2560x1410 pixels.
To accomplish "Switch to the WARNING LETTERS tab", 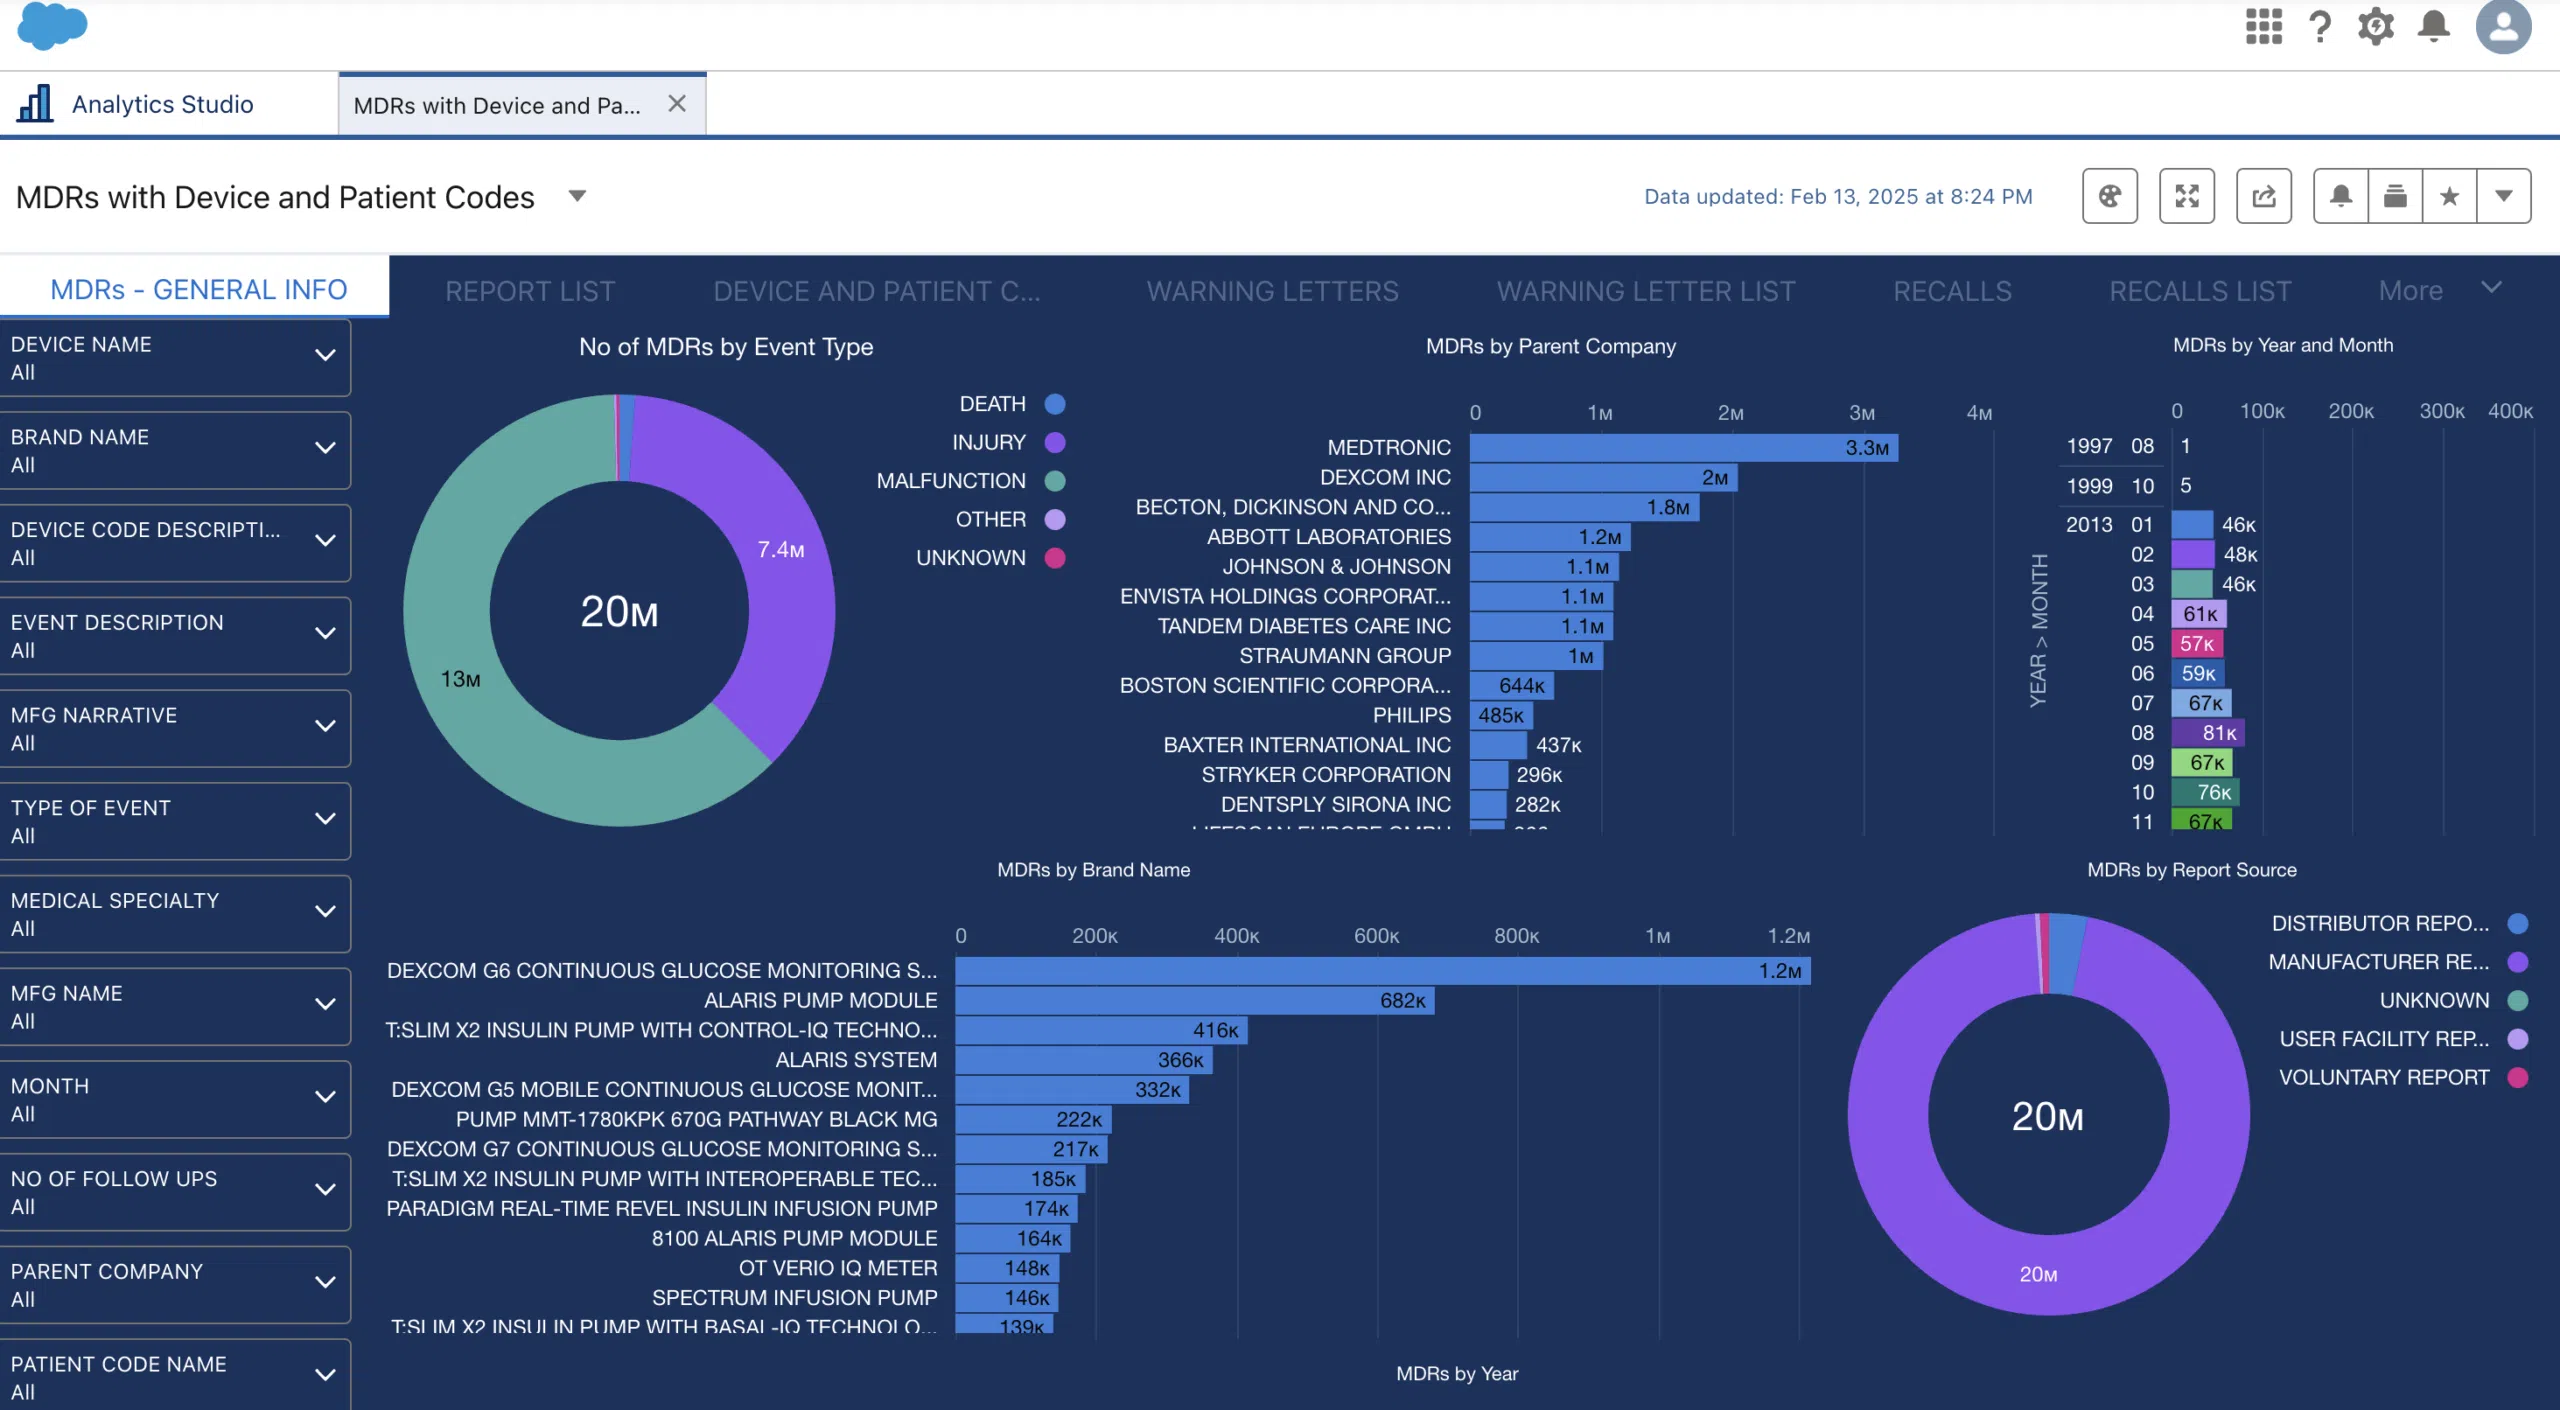I will point(1272,291).
